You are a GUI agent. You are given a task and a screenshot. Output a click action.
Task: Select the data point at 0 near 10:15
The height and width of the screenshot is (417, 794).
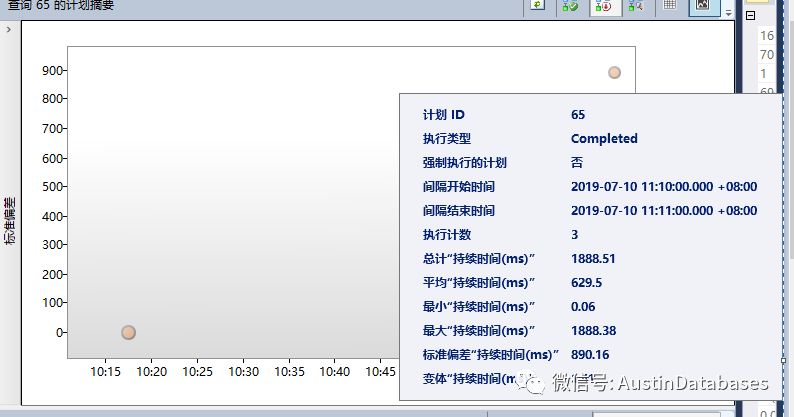129,332
